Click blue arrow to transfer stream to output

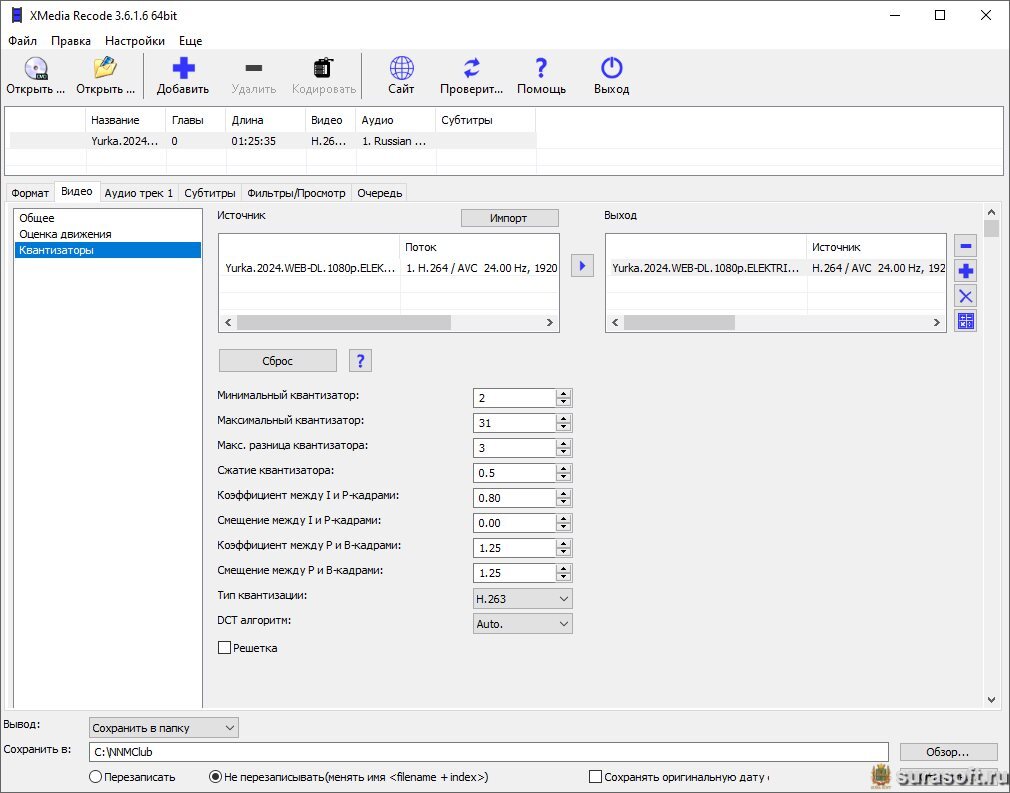pyautogui.click(x=582, y=266)
